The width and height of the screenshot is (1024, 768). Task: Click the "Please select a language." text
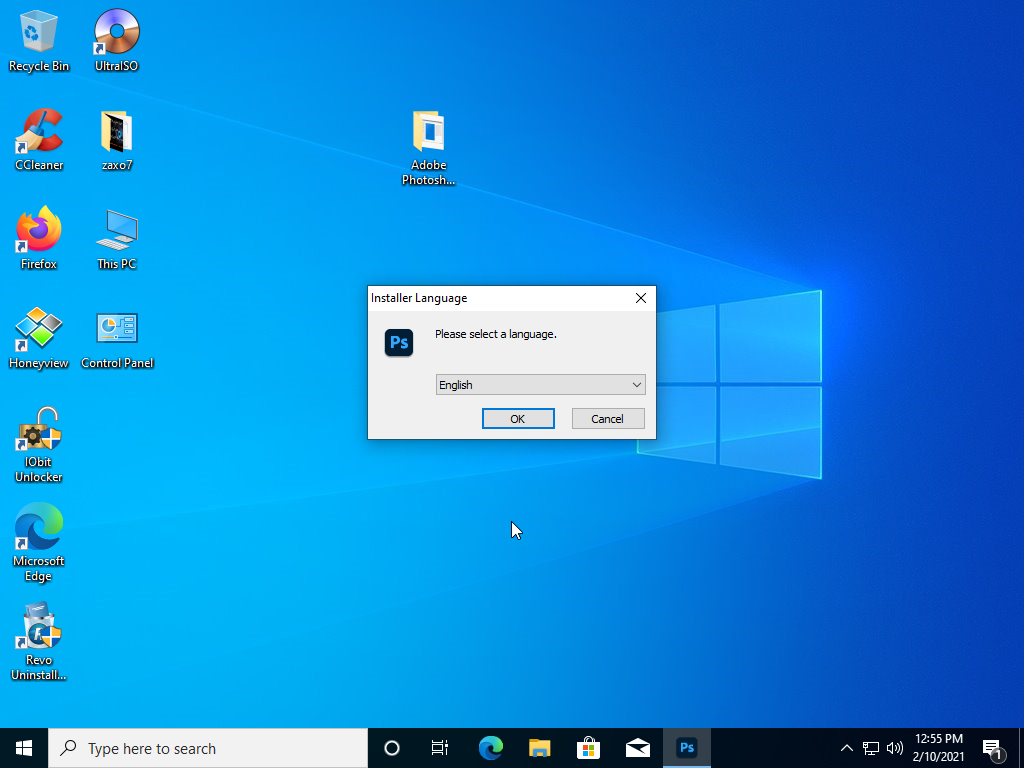tap(496, 334)
